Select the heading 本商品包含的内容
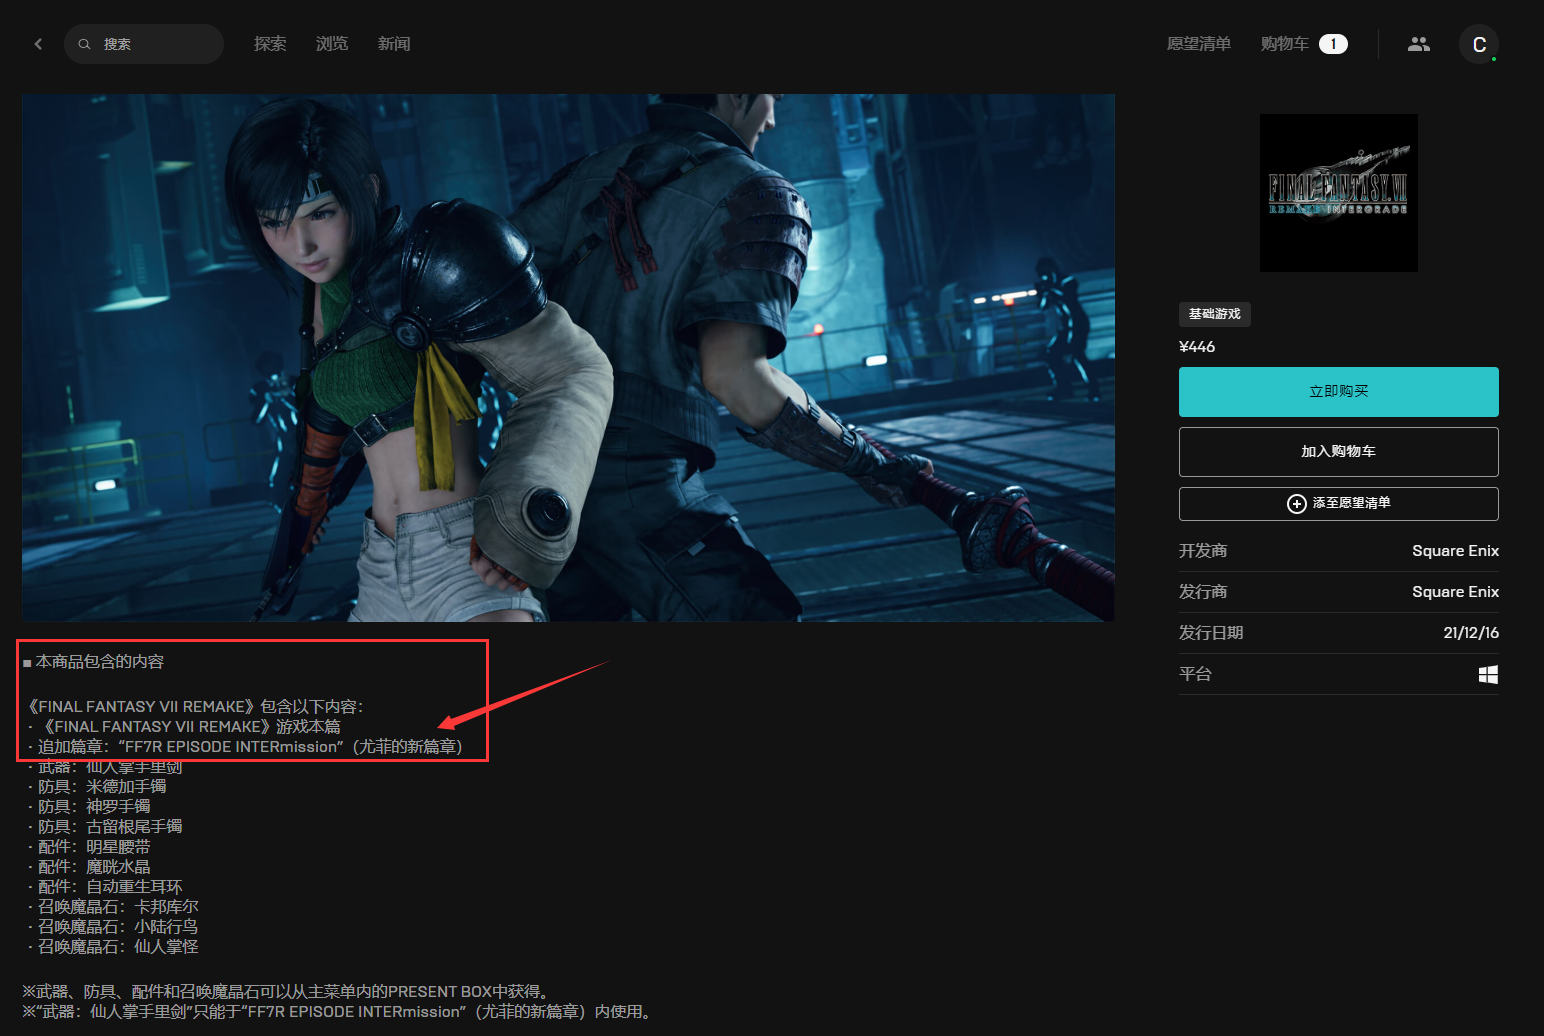The image size is (1544, 1036). pos(93,662)
